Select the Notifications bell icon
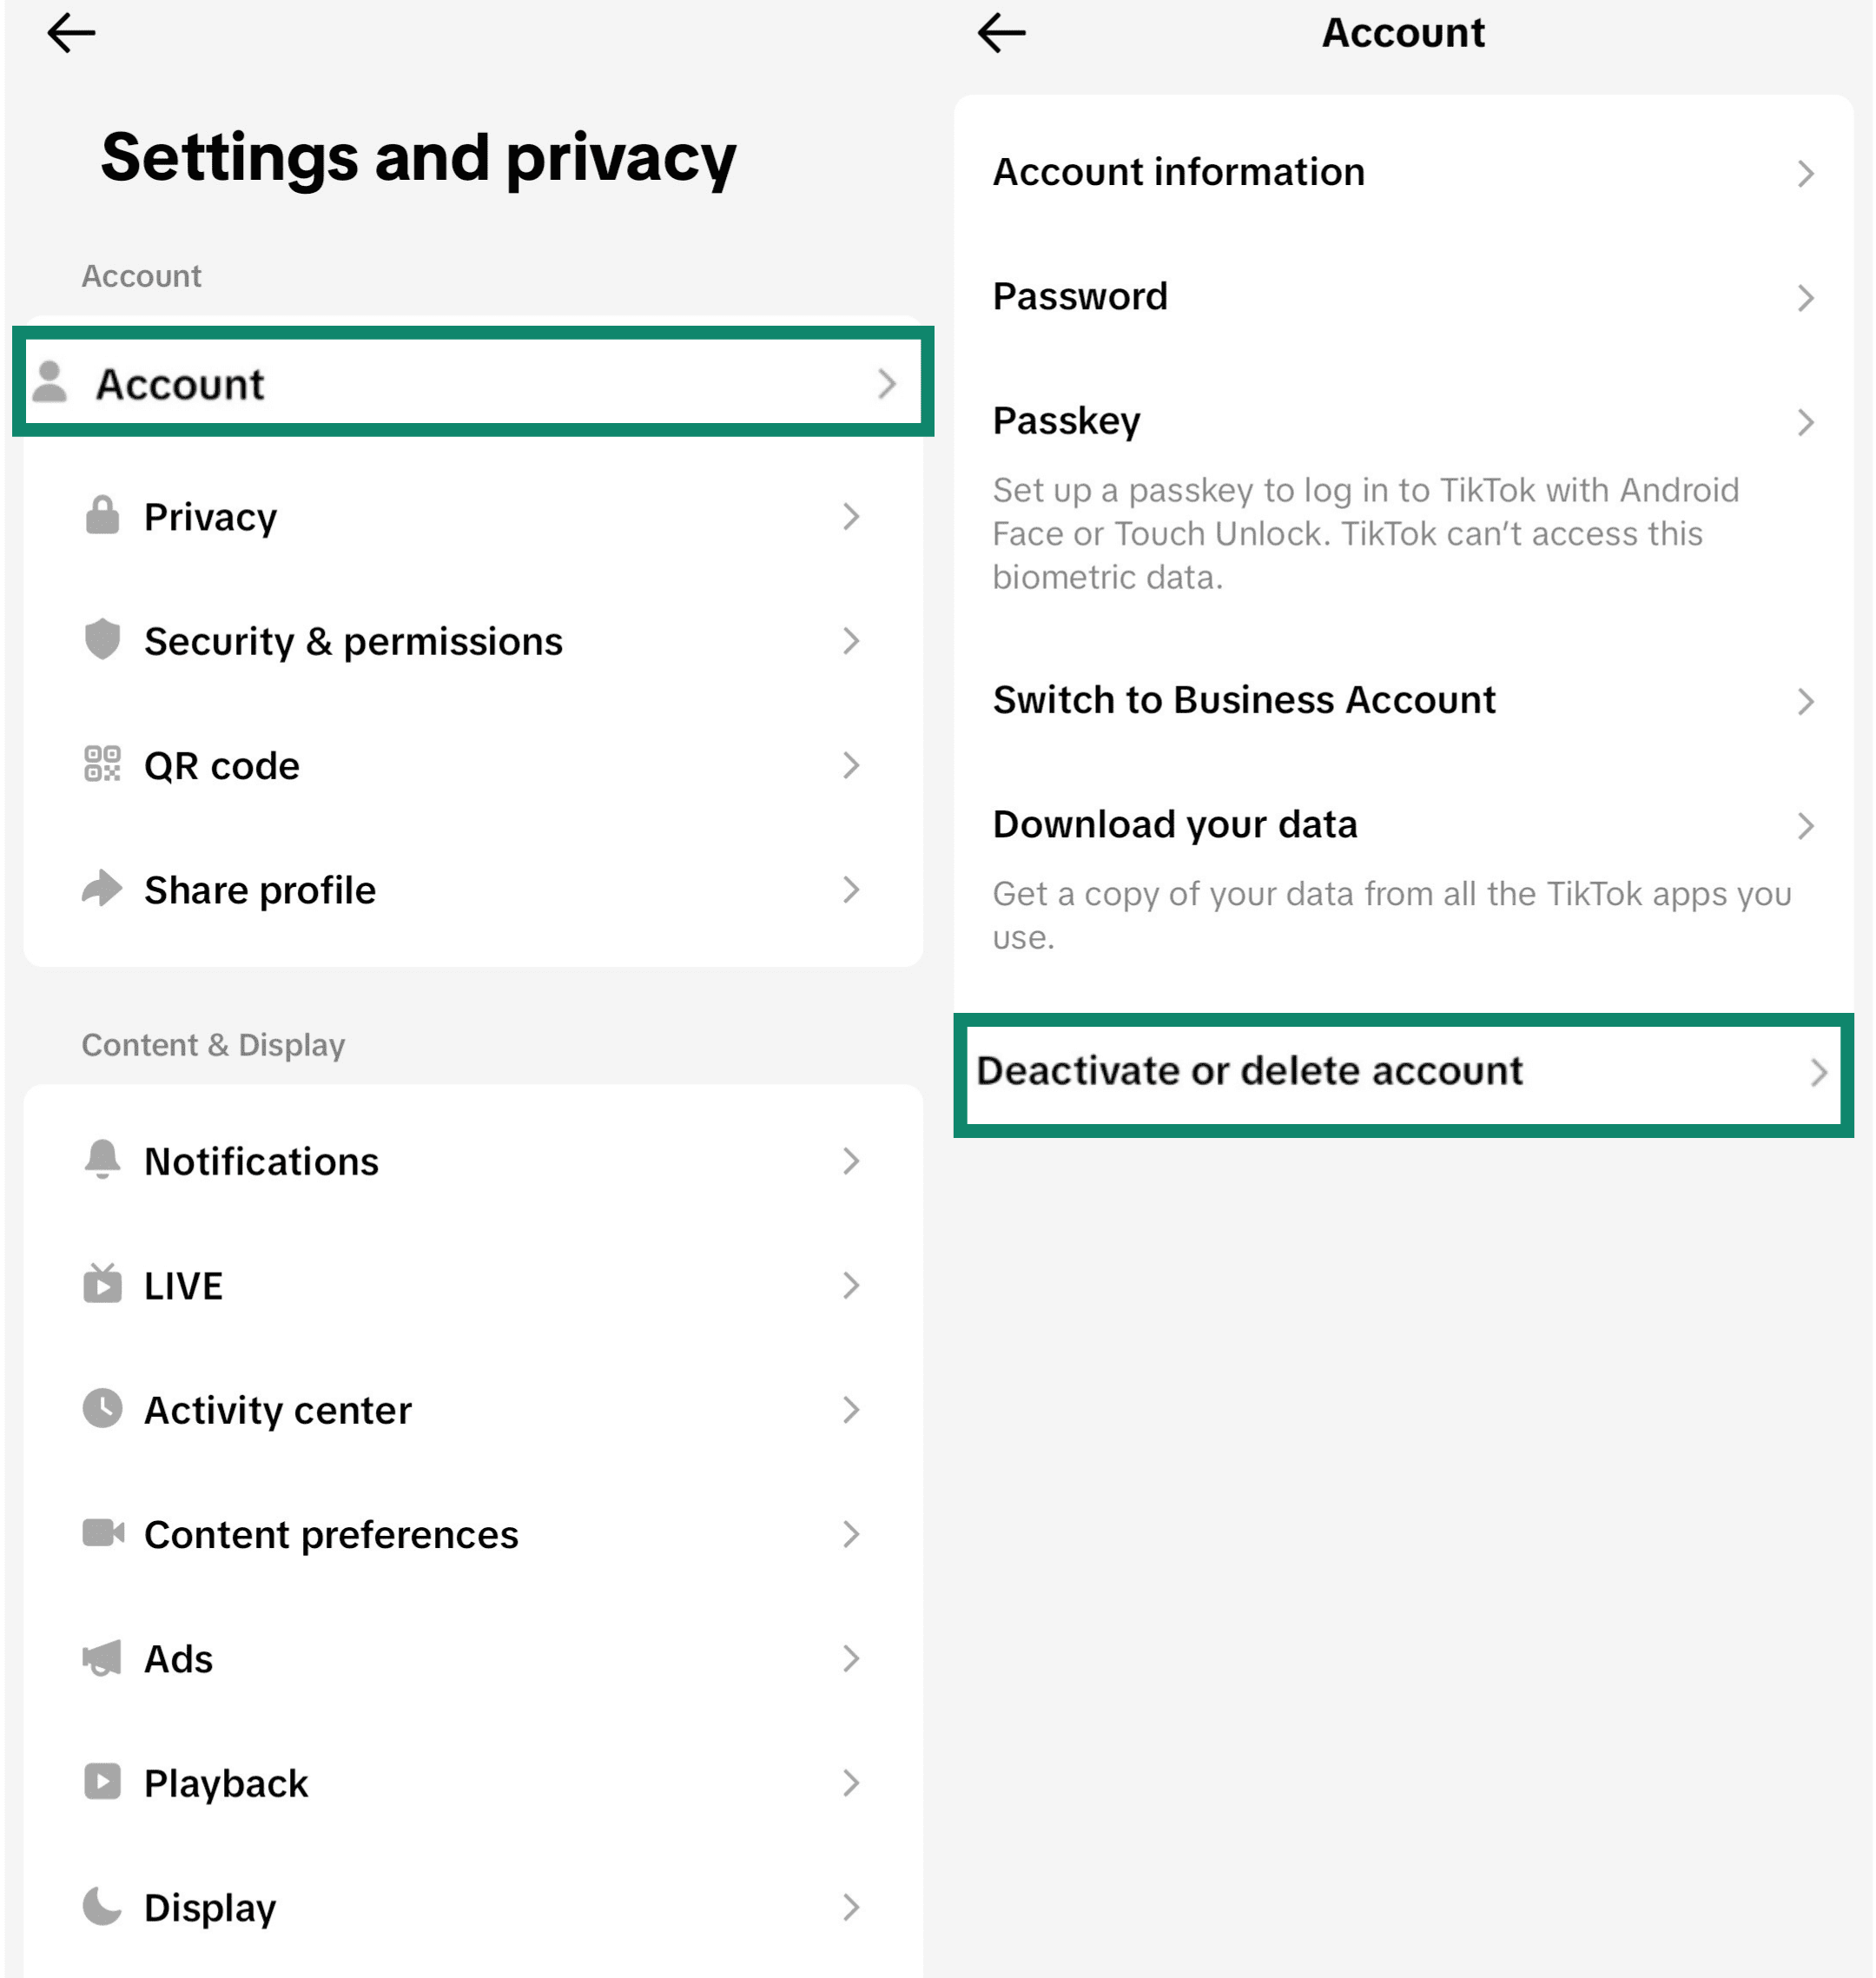The height and width of the screenshot is (1978, 1876). tap(103, 1161)
